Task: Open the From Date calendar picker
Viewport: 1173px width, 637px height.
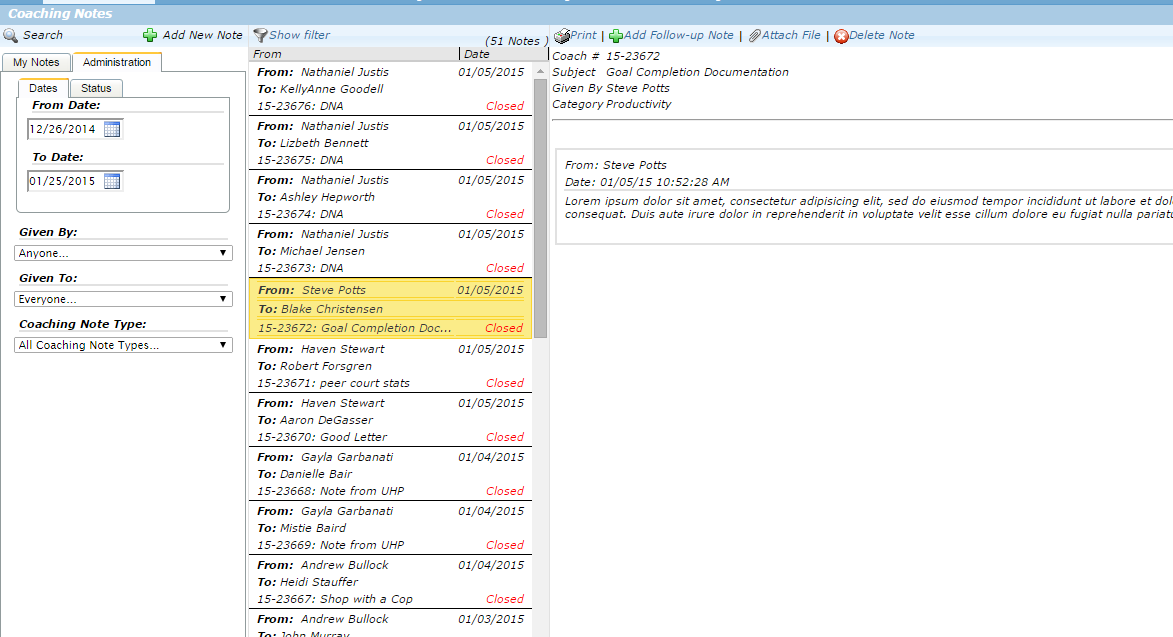Action: point(112,129)
